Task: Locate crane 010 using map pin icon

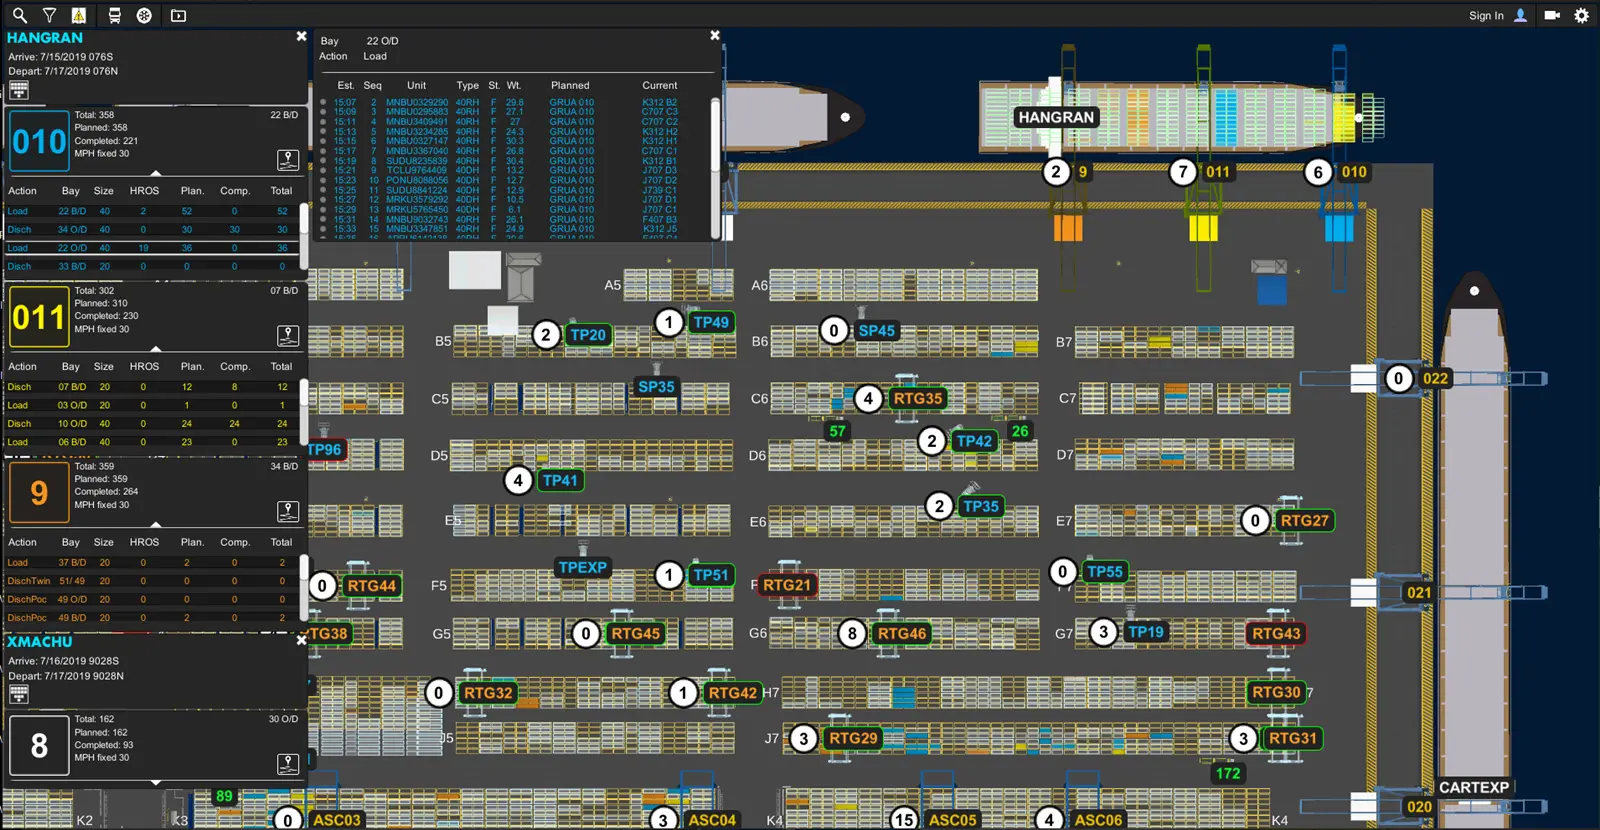Action: click(x=288, y=160)
